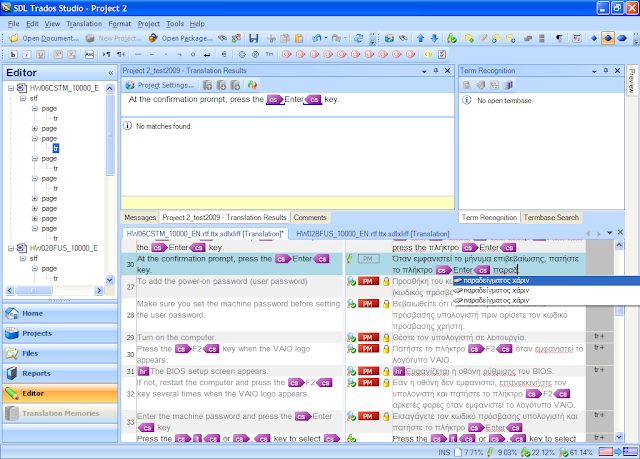Screen dimensions: 640x459
Task: Open Translation Results panel dropdown arrow
Action: (424, 71)
